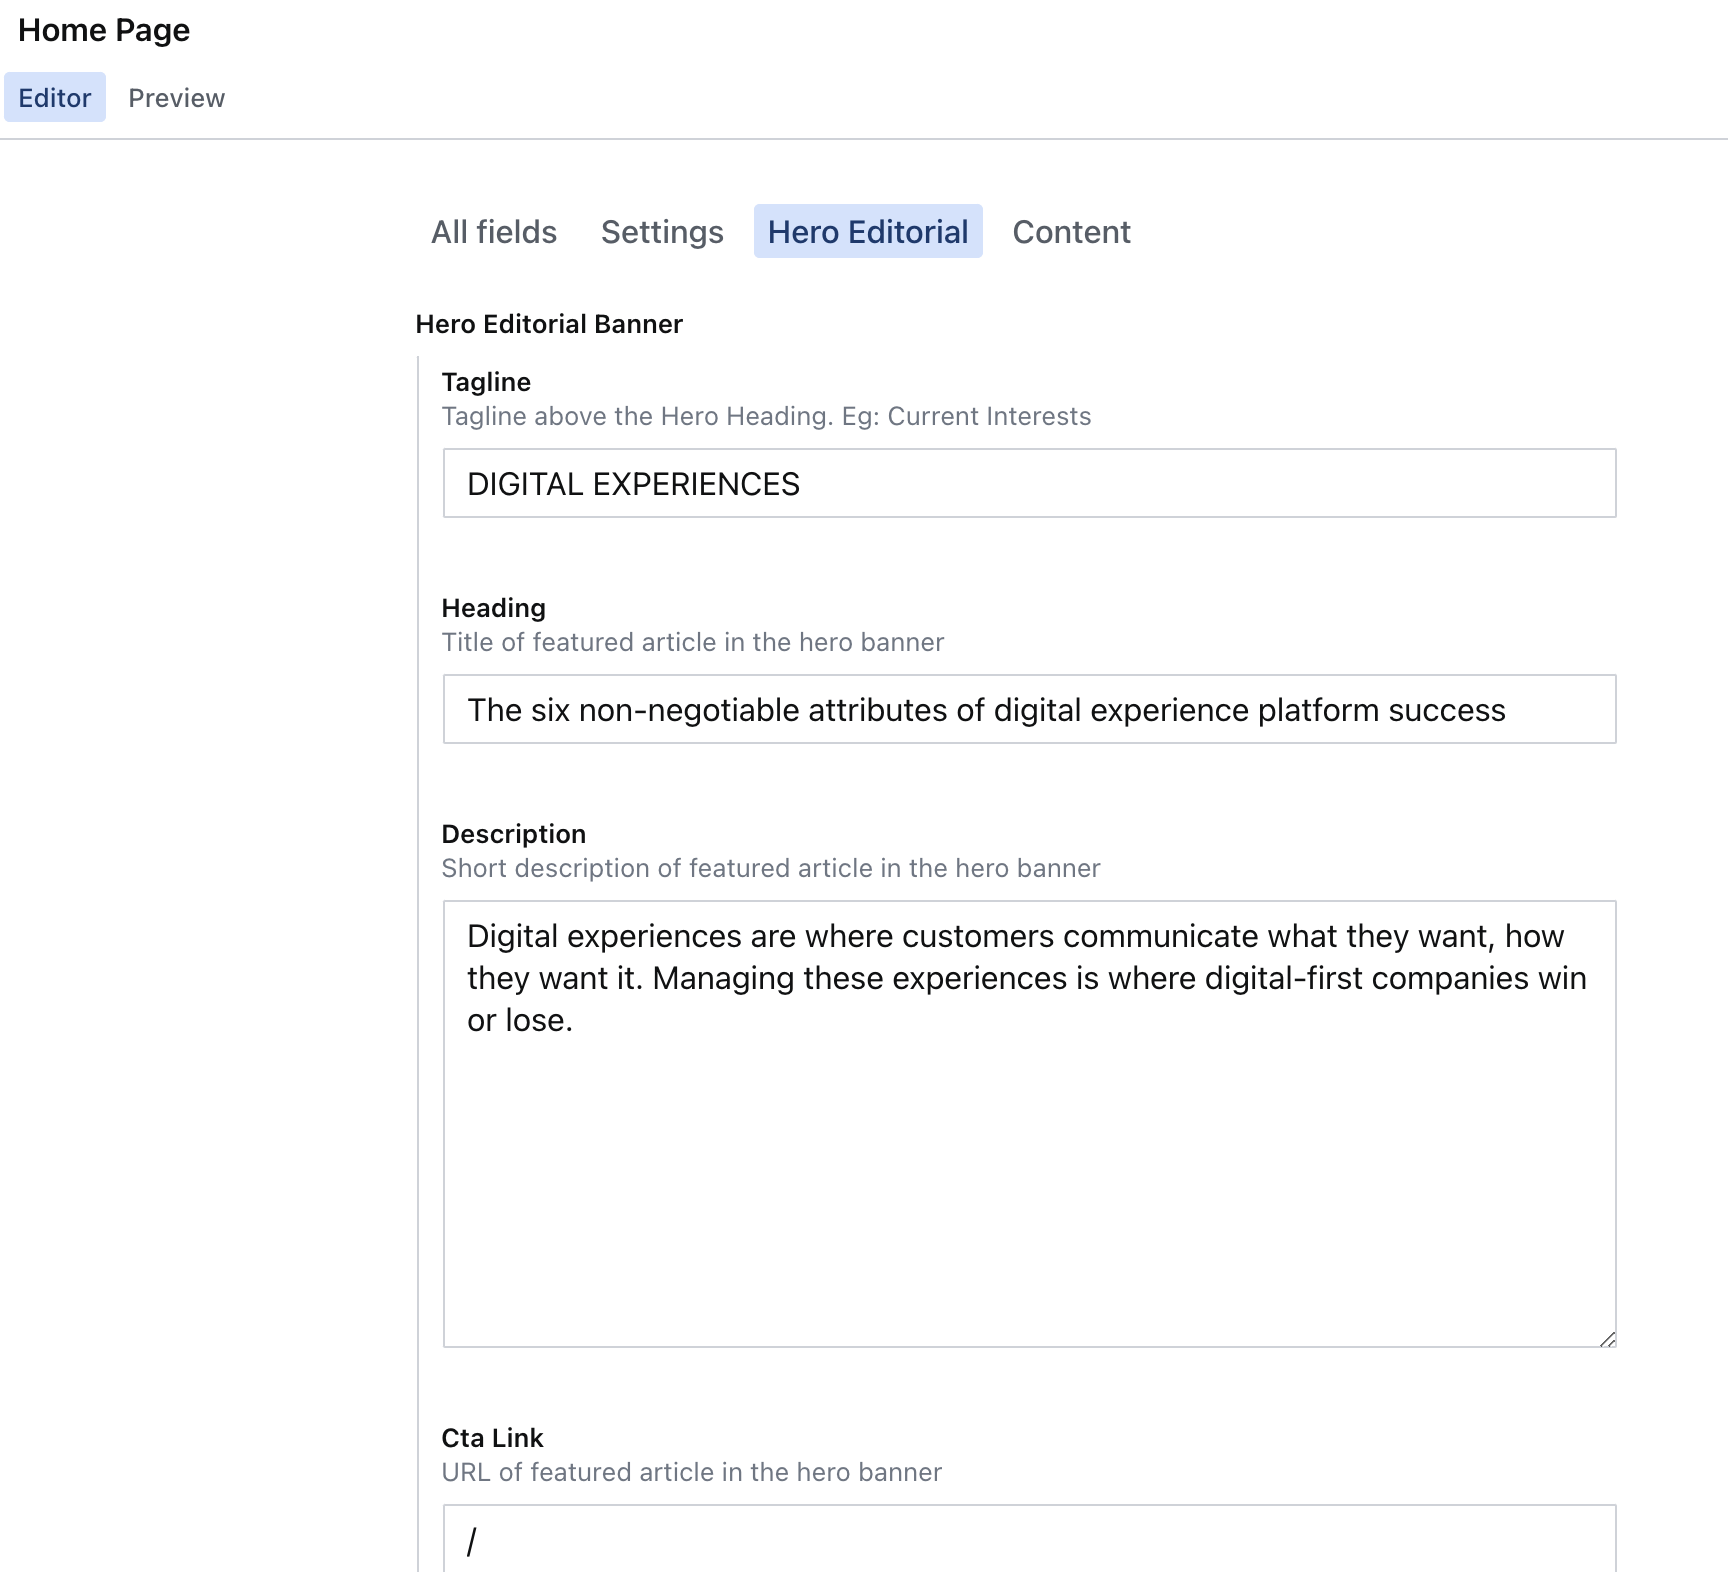The image size is (1728, 1572).
Task: Focus the Heading text field
Action: coord(1029,710)
